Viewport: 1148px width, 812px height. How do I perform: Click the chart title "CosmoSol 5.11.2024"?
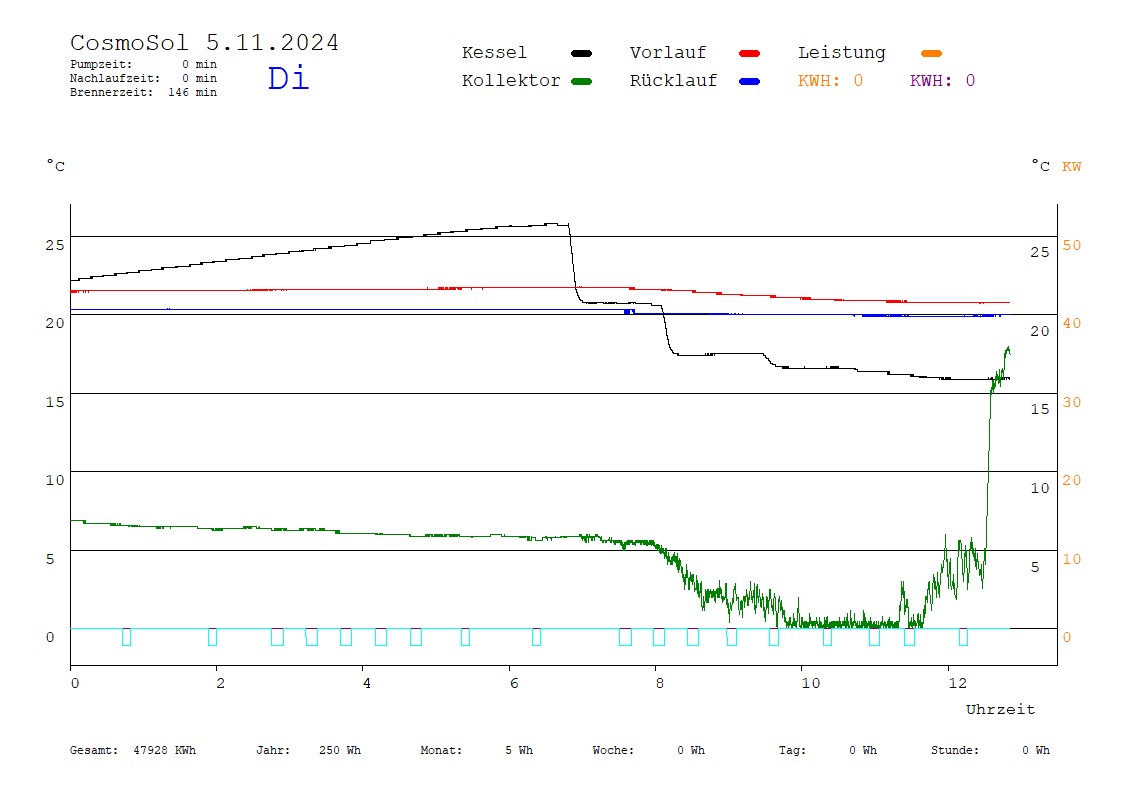point(204,42)
